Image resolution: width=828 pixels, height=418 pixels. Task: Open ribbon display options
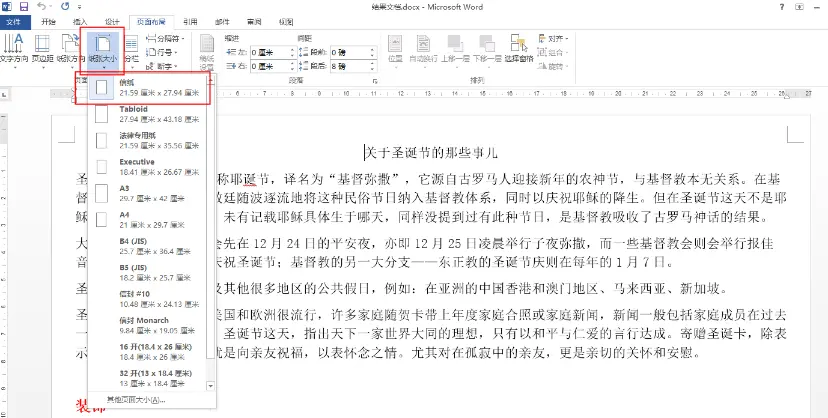tap(800, 7)
